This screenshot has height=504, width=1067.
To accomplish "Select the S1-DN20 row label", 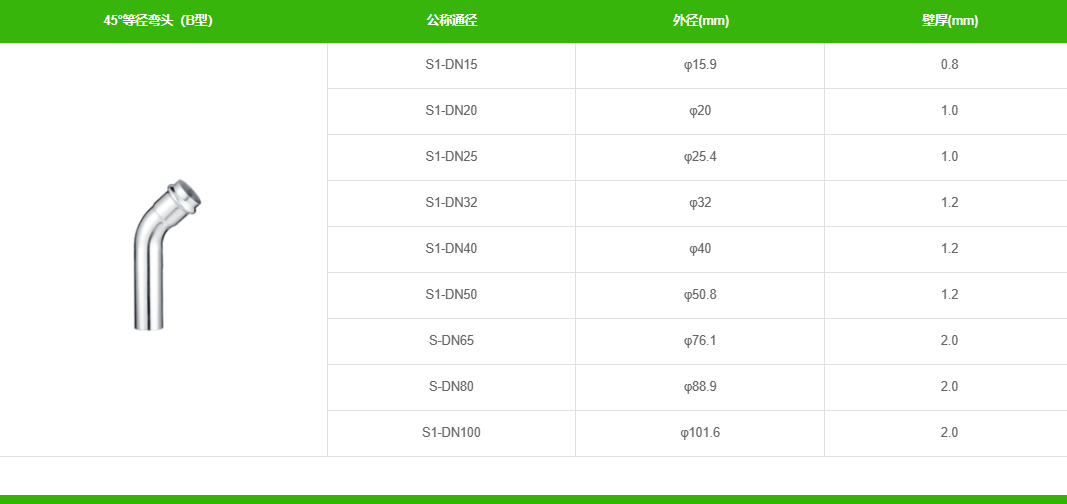I will point(451,110).
